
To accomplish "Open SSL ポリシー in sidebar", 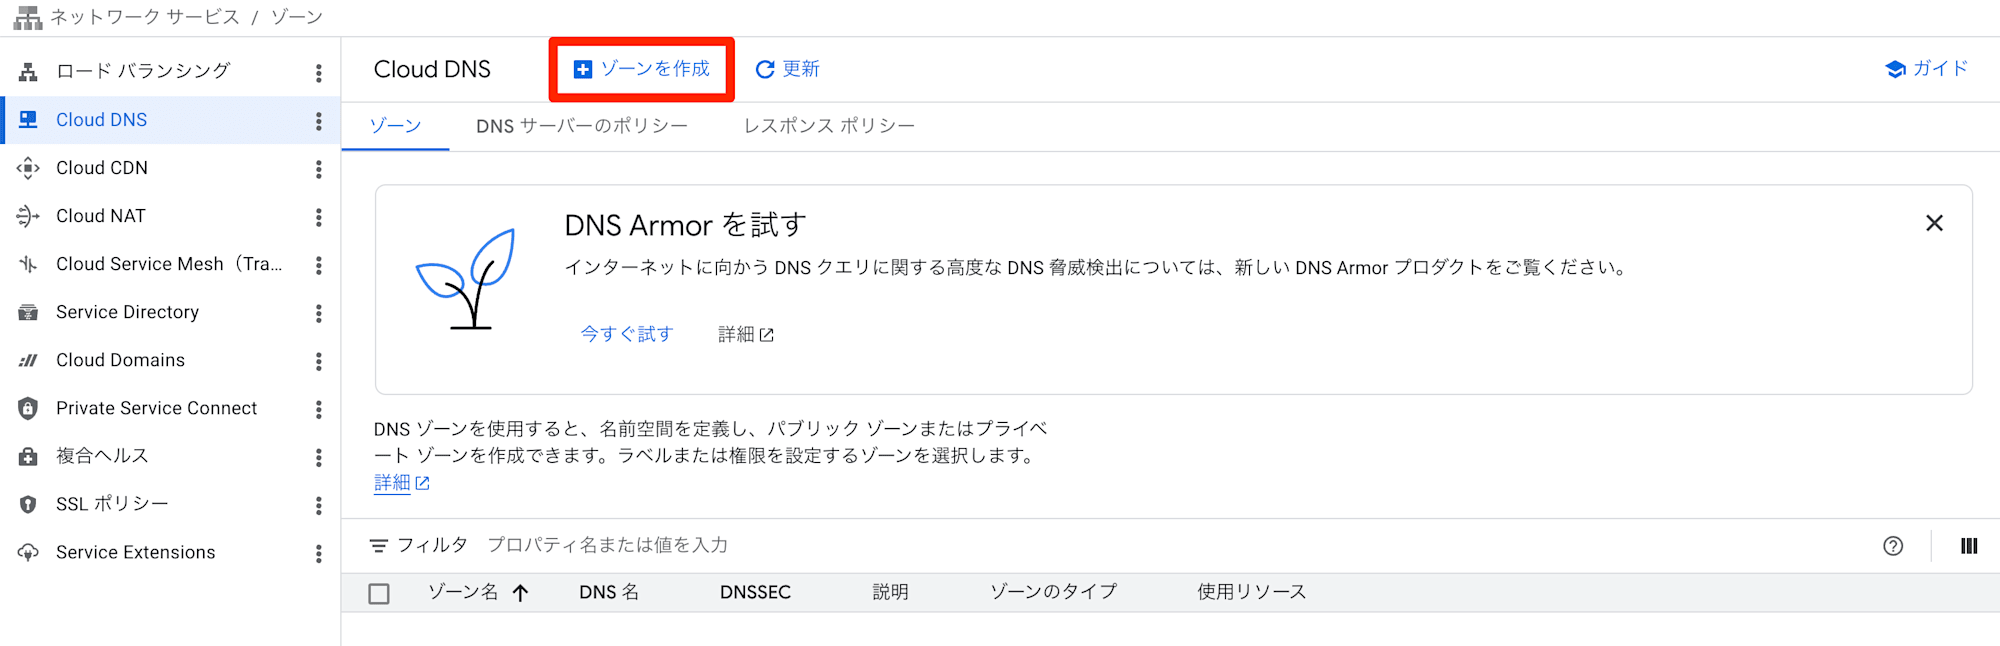I will pyautogui.click(x=112, y=504).
